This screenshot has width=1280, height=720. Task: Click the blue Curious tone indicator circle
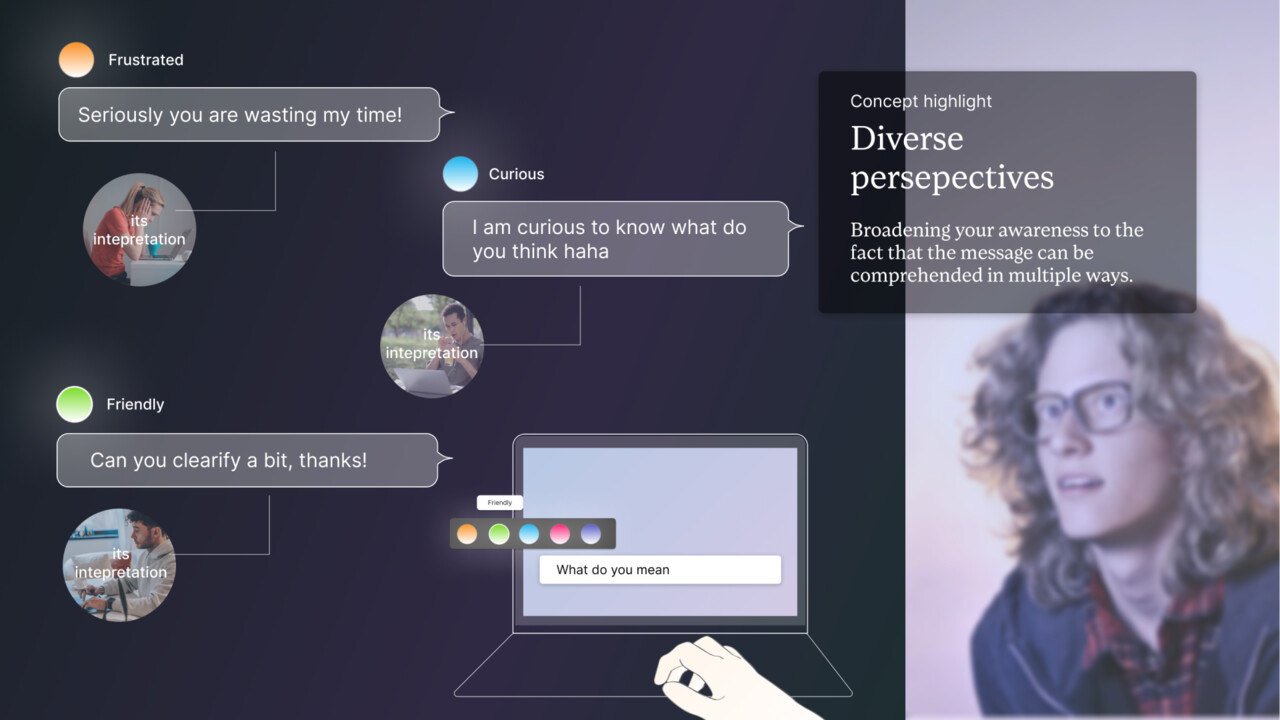[x=460, y=174]
